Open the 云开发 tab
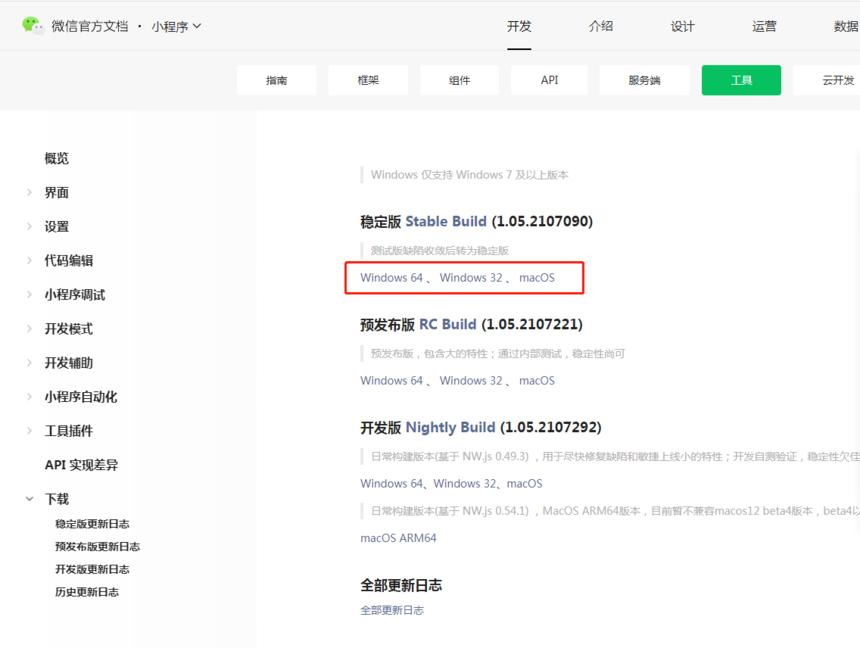This screenshot has width=860, height=648. (836, 80)
